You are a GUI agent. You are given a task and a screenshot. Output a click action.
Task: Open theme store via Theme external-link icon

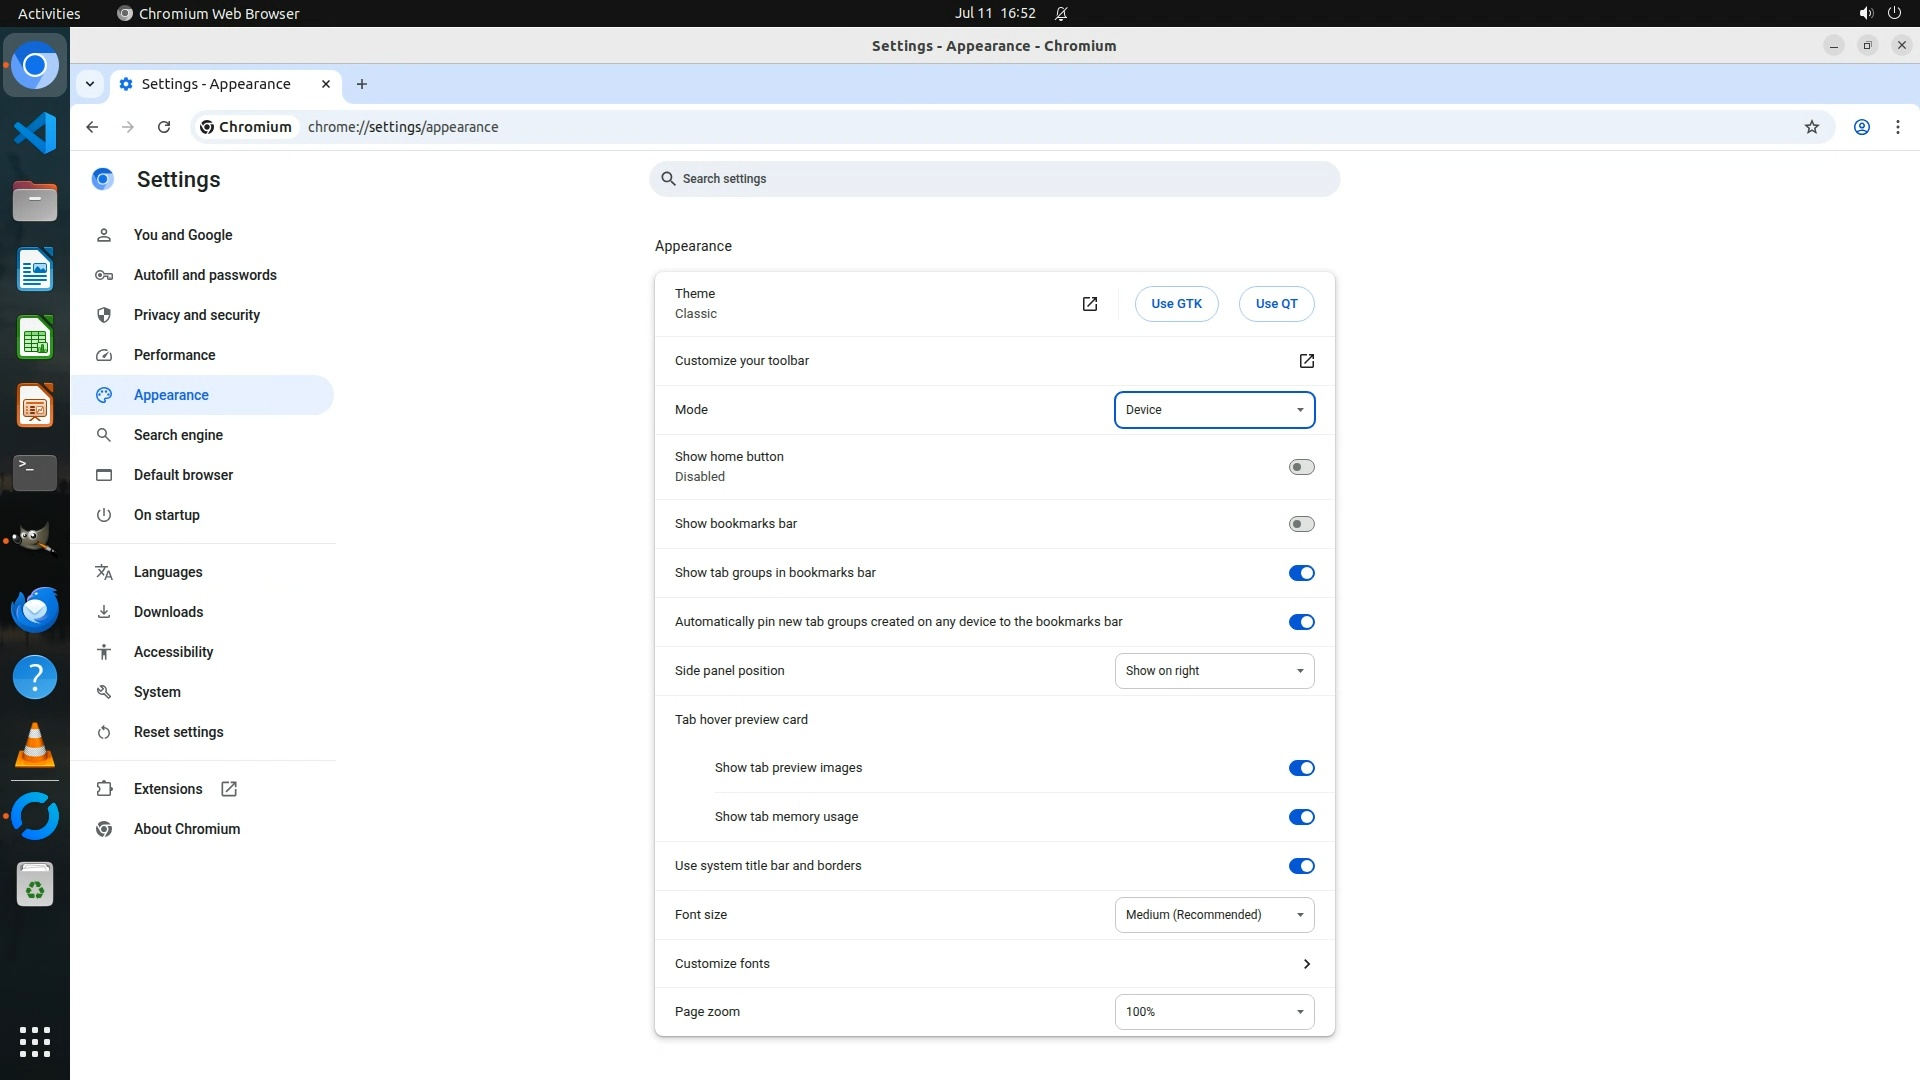[1089, 304]
